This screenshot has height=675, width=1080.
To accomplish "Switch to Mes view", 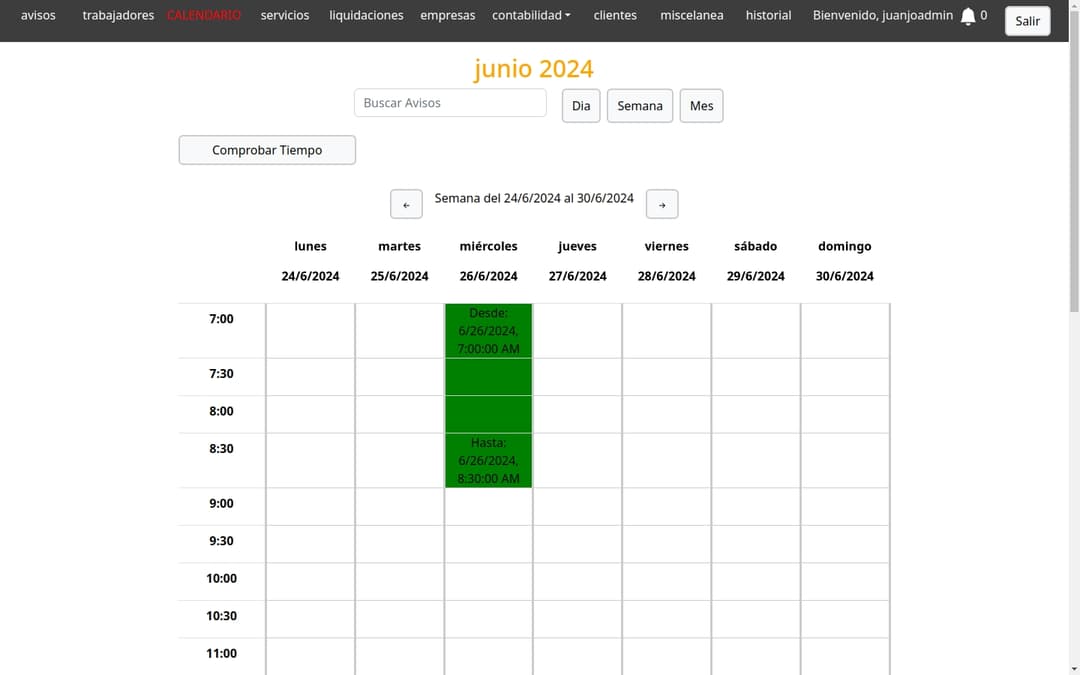I will click(x=701, y=105).
